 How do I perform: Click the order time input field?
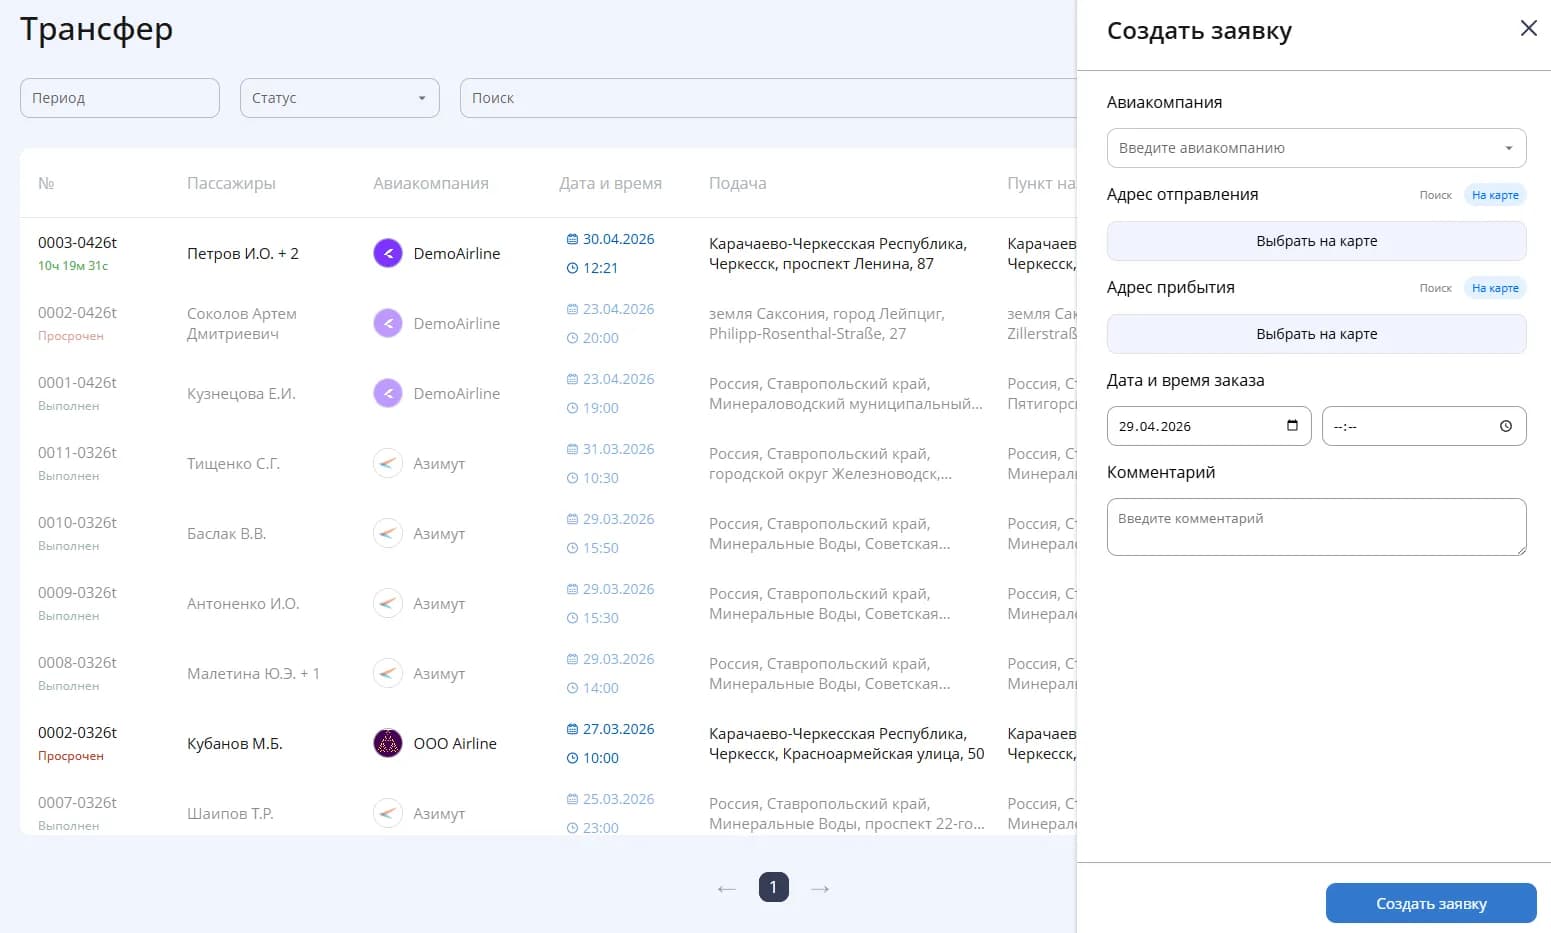tap(1424, 426)
